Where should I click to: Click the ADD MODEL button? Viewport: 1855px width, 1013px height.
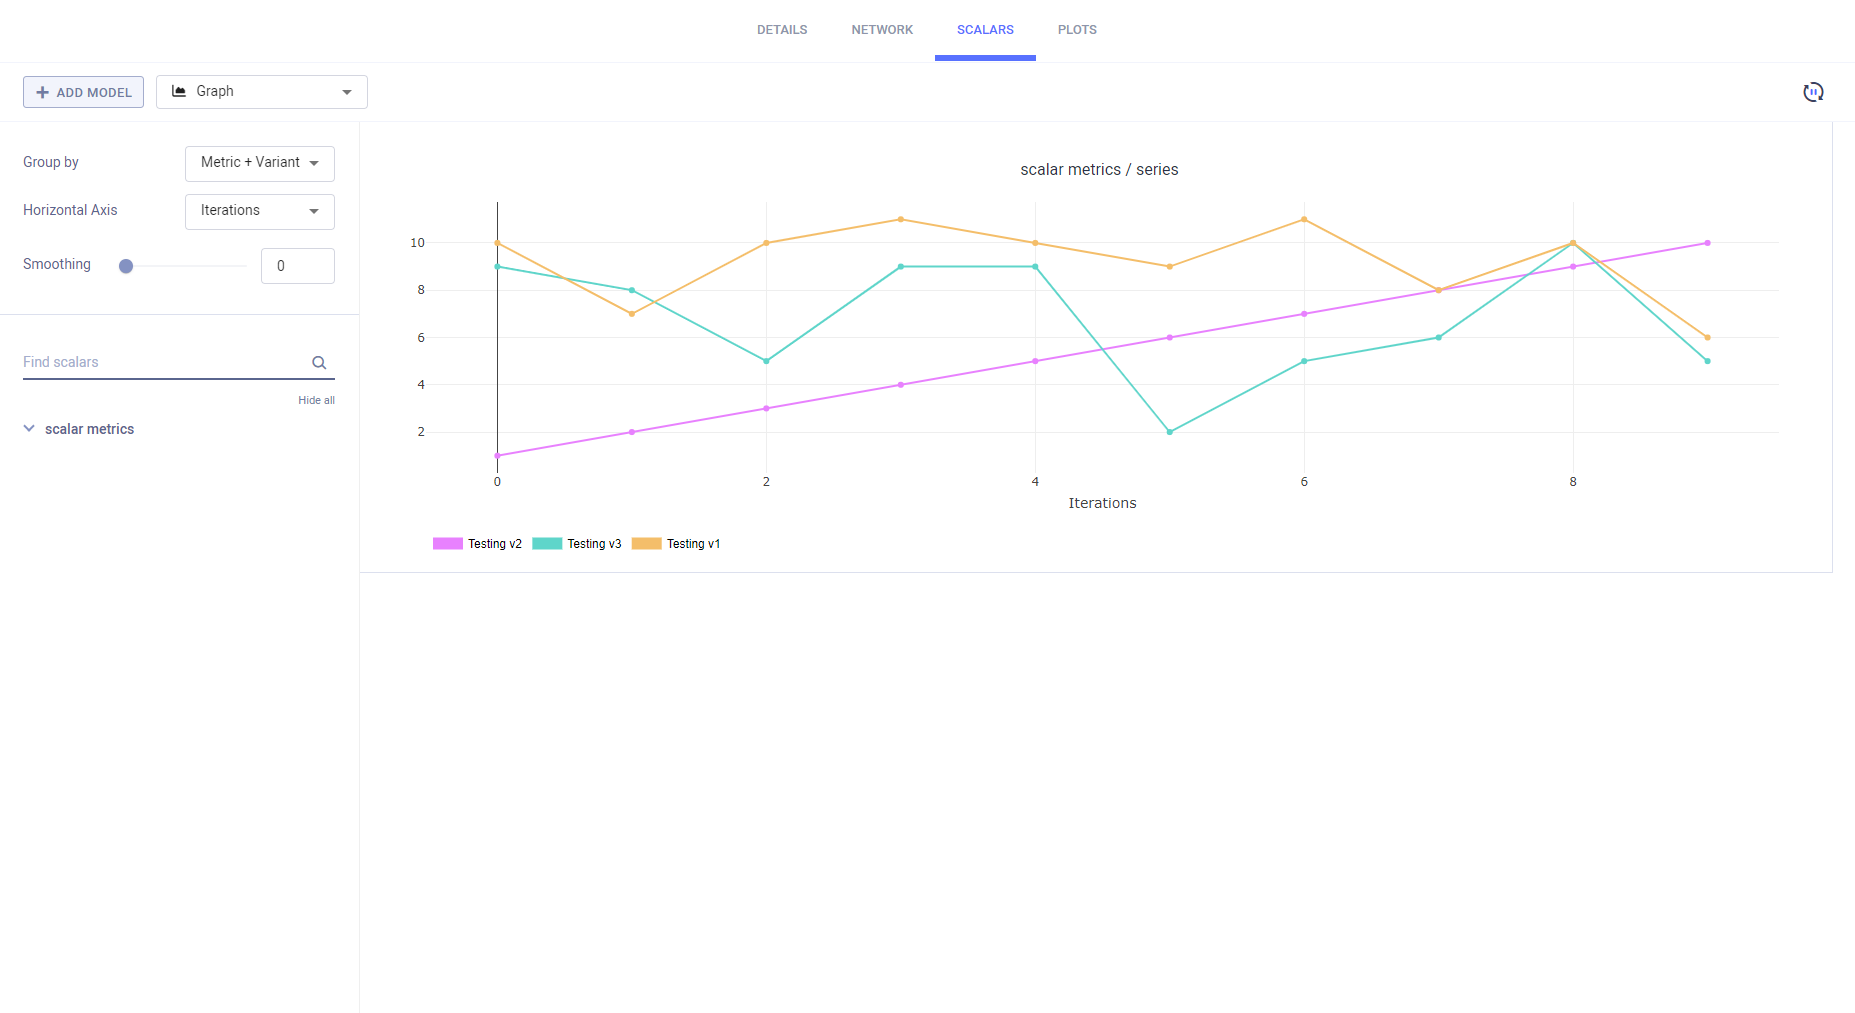click(83, 91)
